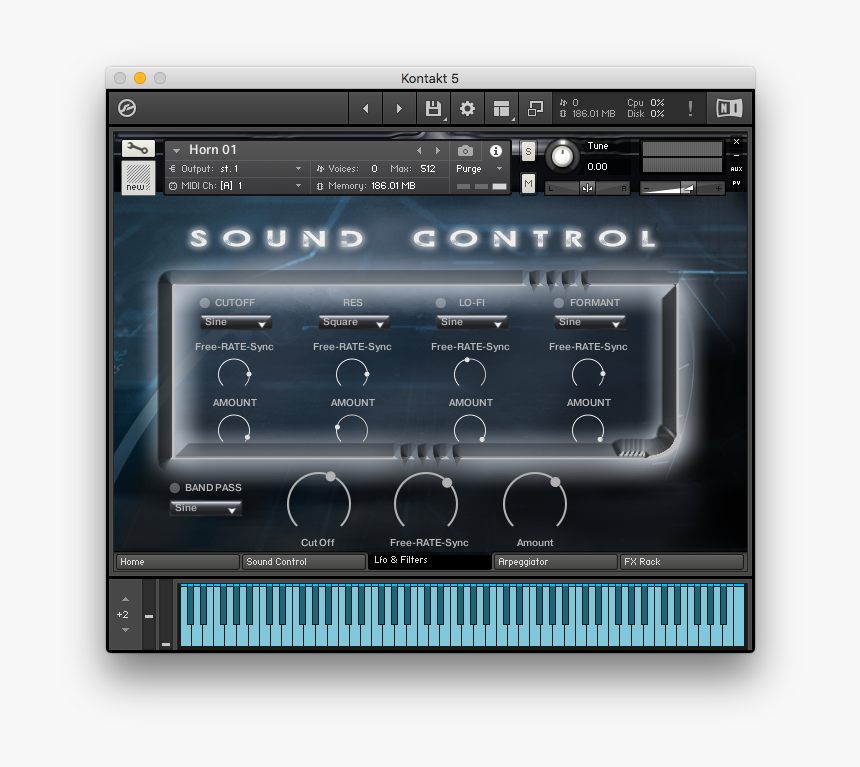Click the volume slider handle

pyautogui.click(x=688, y=188)
